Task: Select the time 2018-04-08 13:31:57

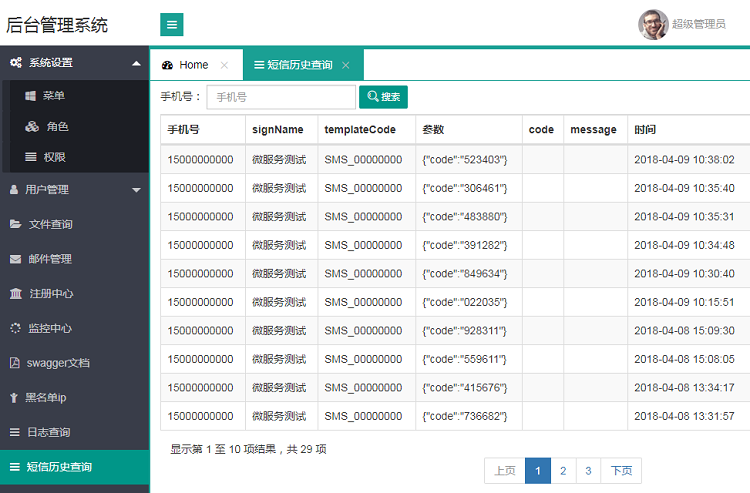Action: (x=684, y=416)
